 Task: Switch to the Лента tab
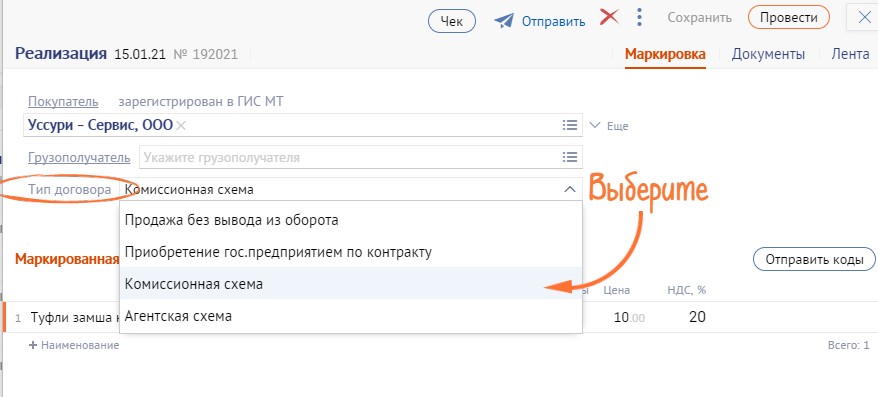pyautogui.click(x=850, y=54)
